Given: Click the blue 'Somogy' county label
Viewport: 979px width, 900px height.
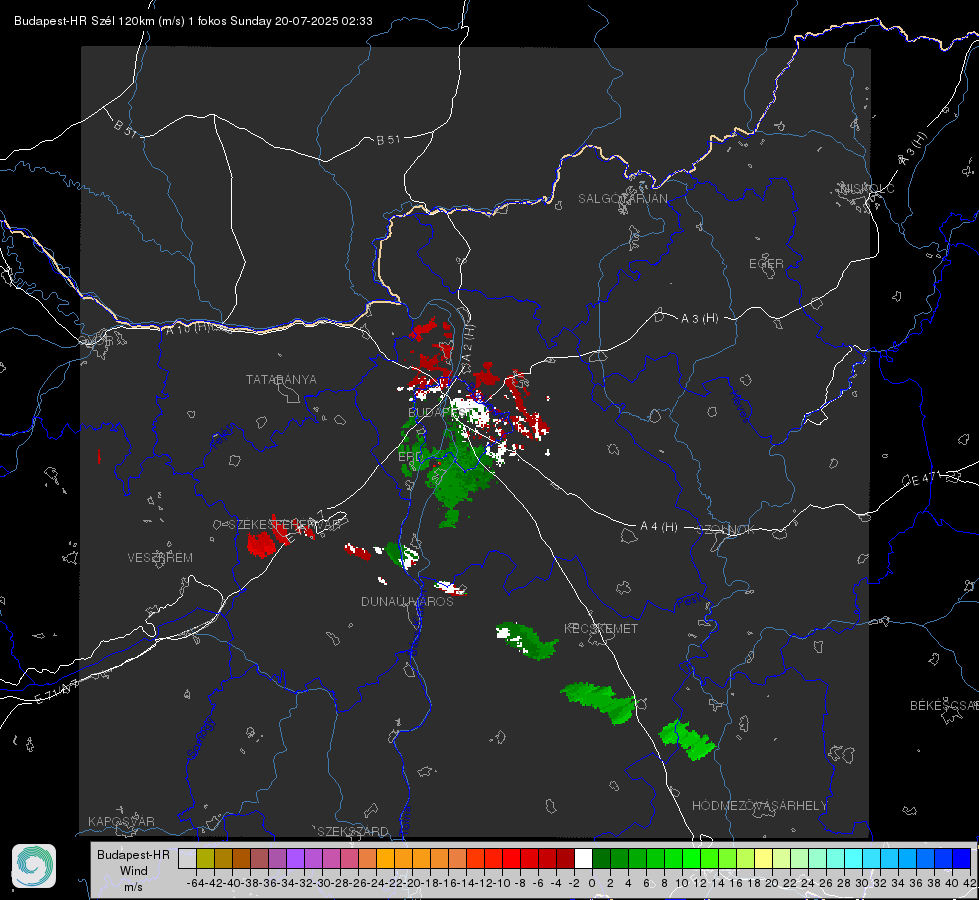Looking at the screenshot, I should (200, 738).
